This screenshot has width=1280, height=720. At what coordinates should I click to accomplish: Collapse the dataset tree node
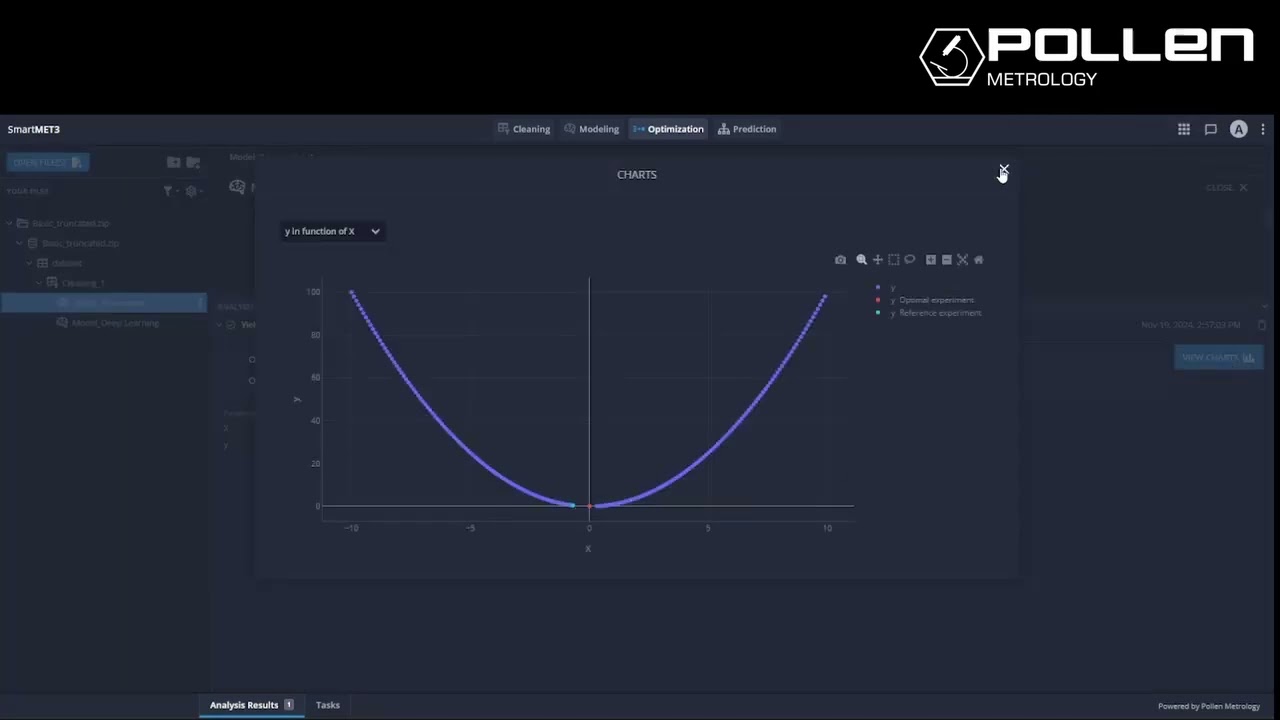tap(30, 263)
